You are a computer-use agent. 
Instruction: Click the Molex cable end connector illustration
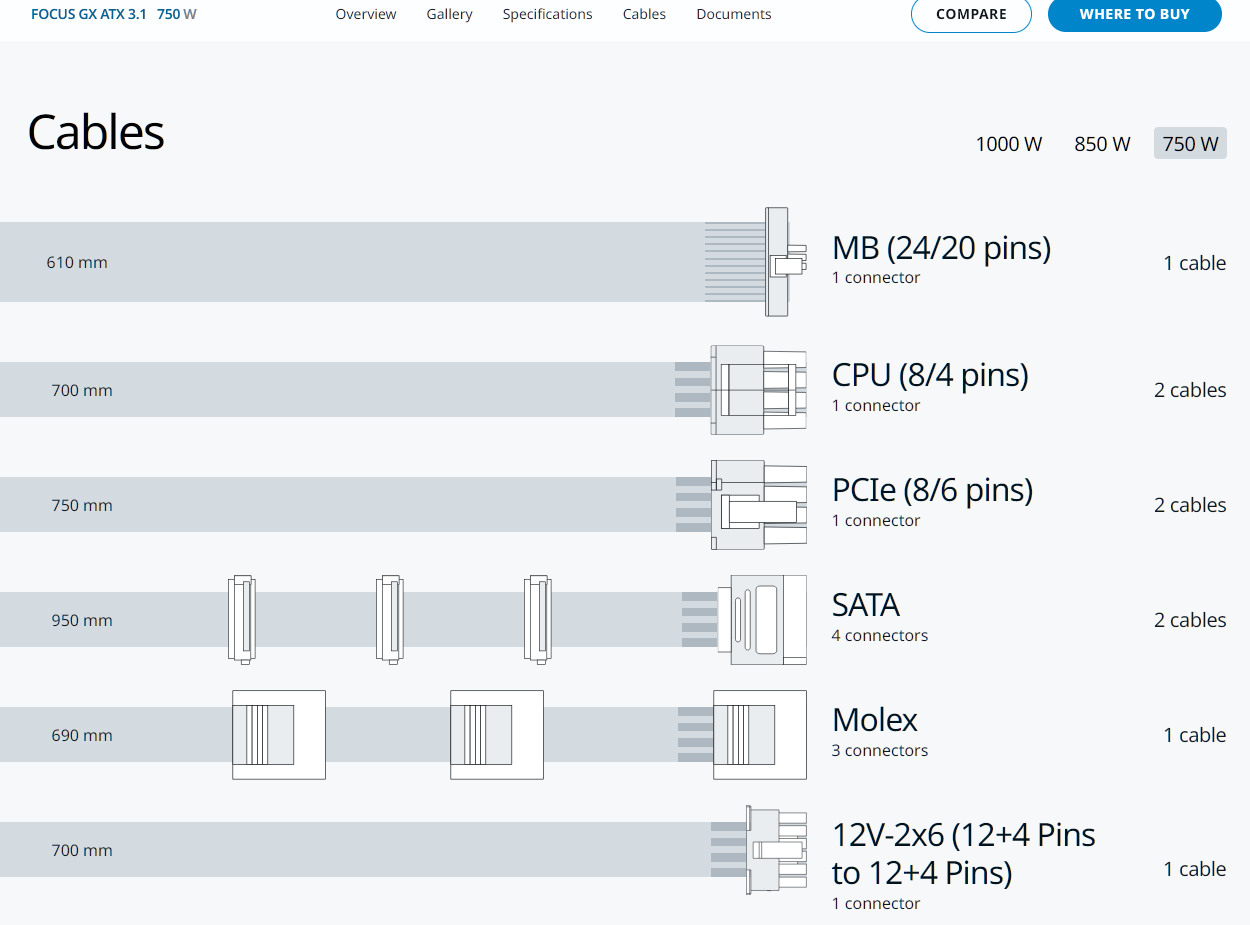point(760,735)
